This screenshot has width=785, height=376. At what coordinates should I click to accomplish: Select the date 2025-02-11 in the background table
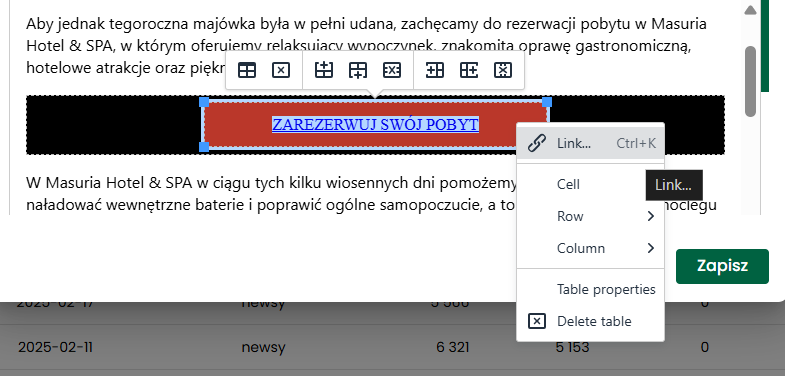[55, 347]
